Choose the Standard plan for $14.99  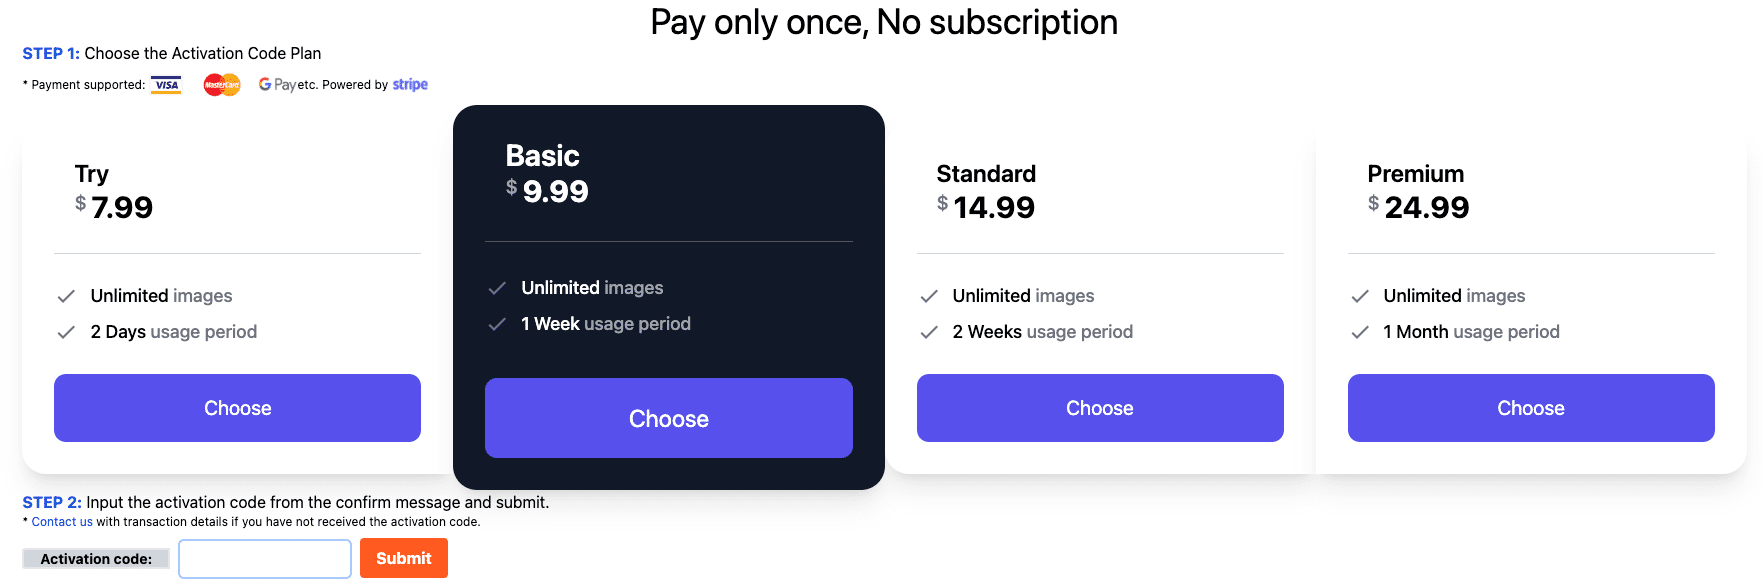[1099, 408]
